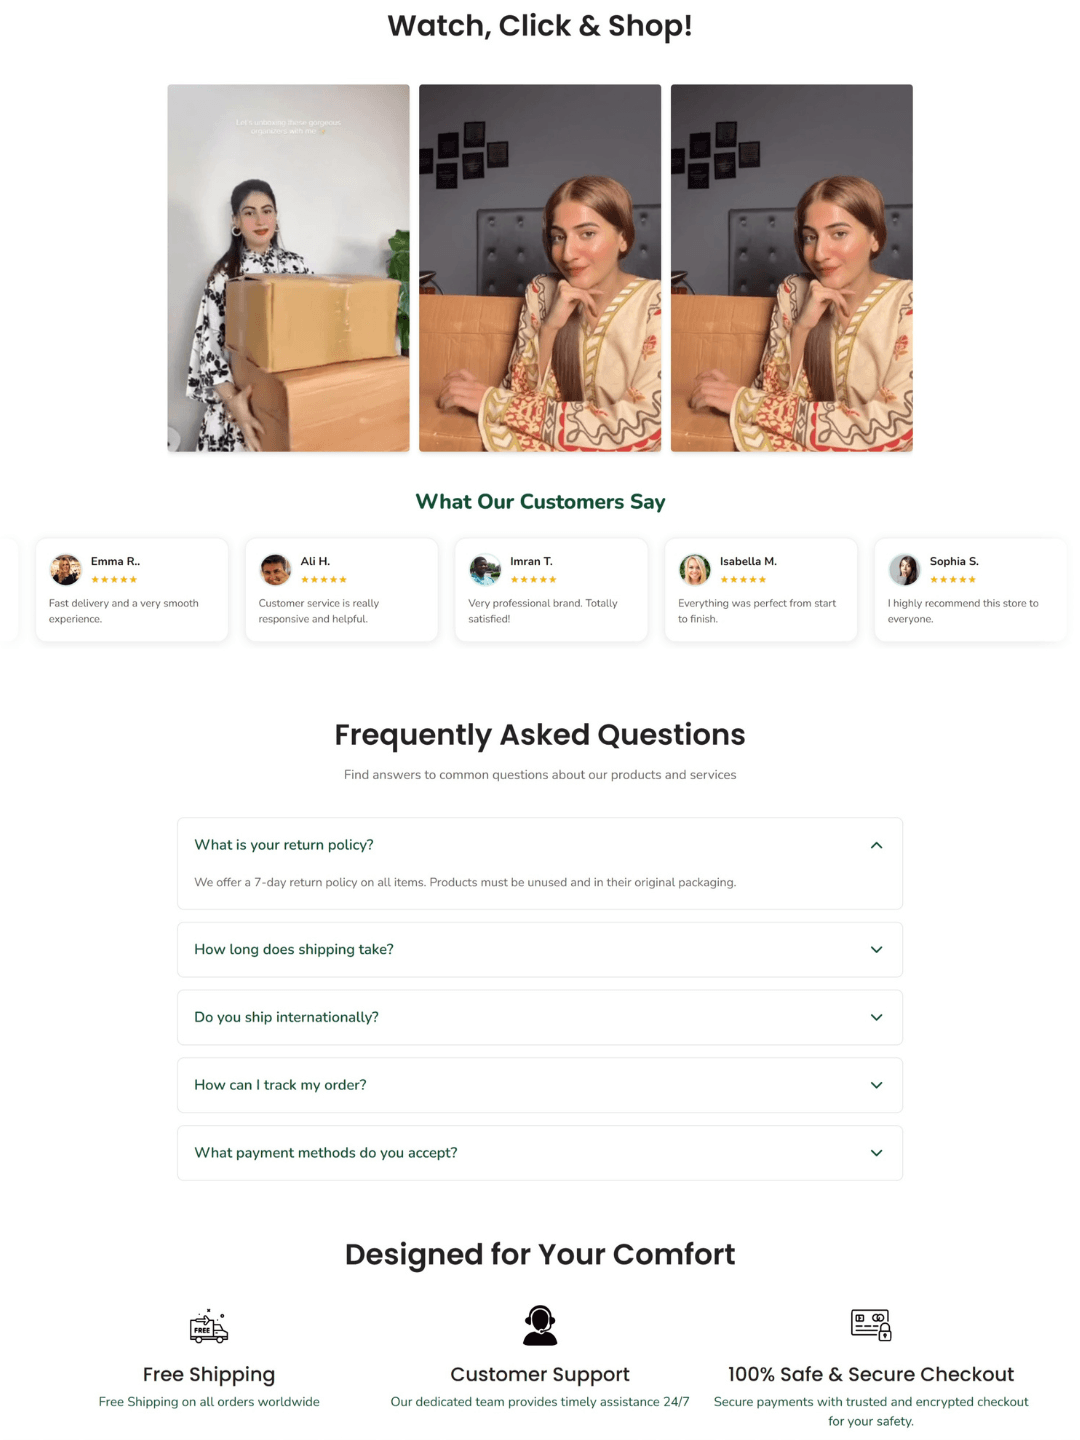This screenshot has height=1440, width=1080.
Task: Click Ali H.'s profile avatar
Action: (x=275, y=570)
